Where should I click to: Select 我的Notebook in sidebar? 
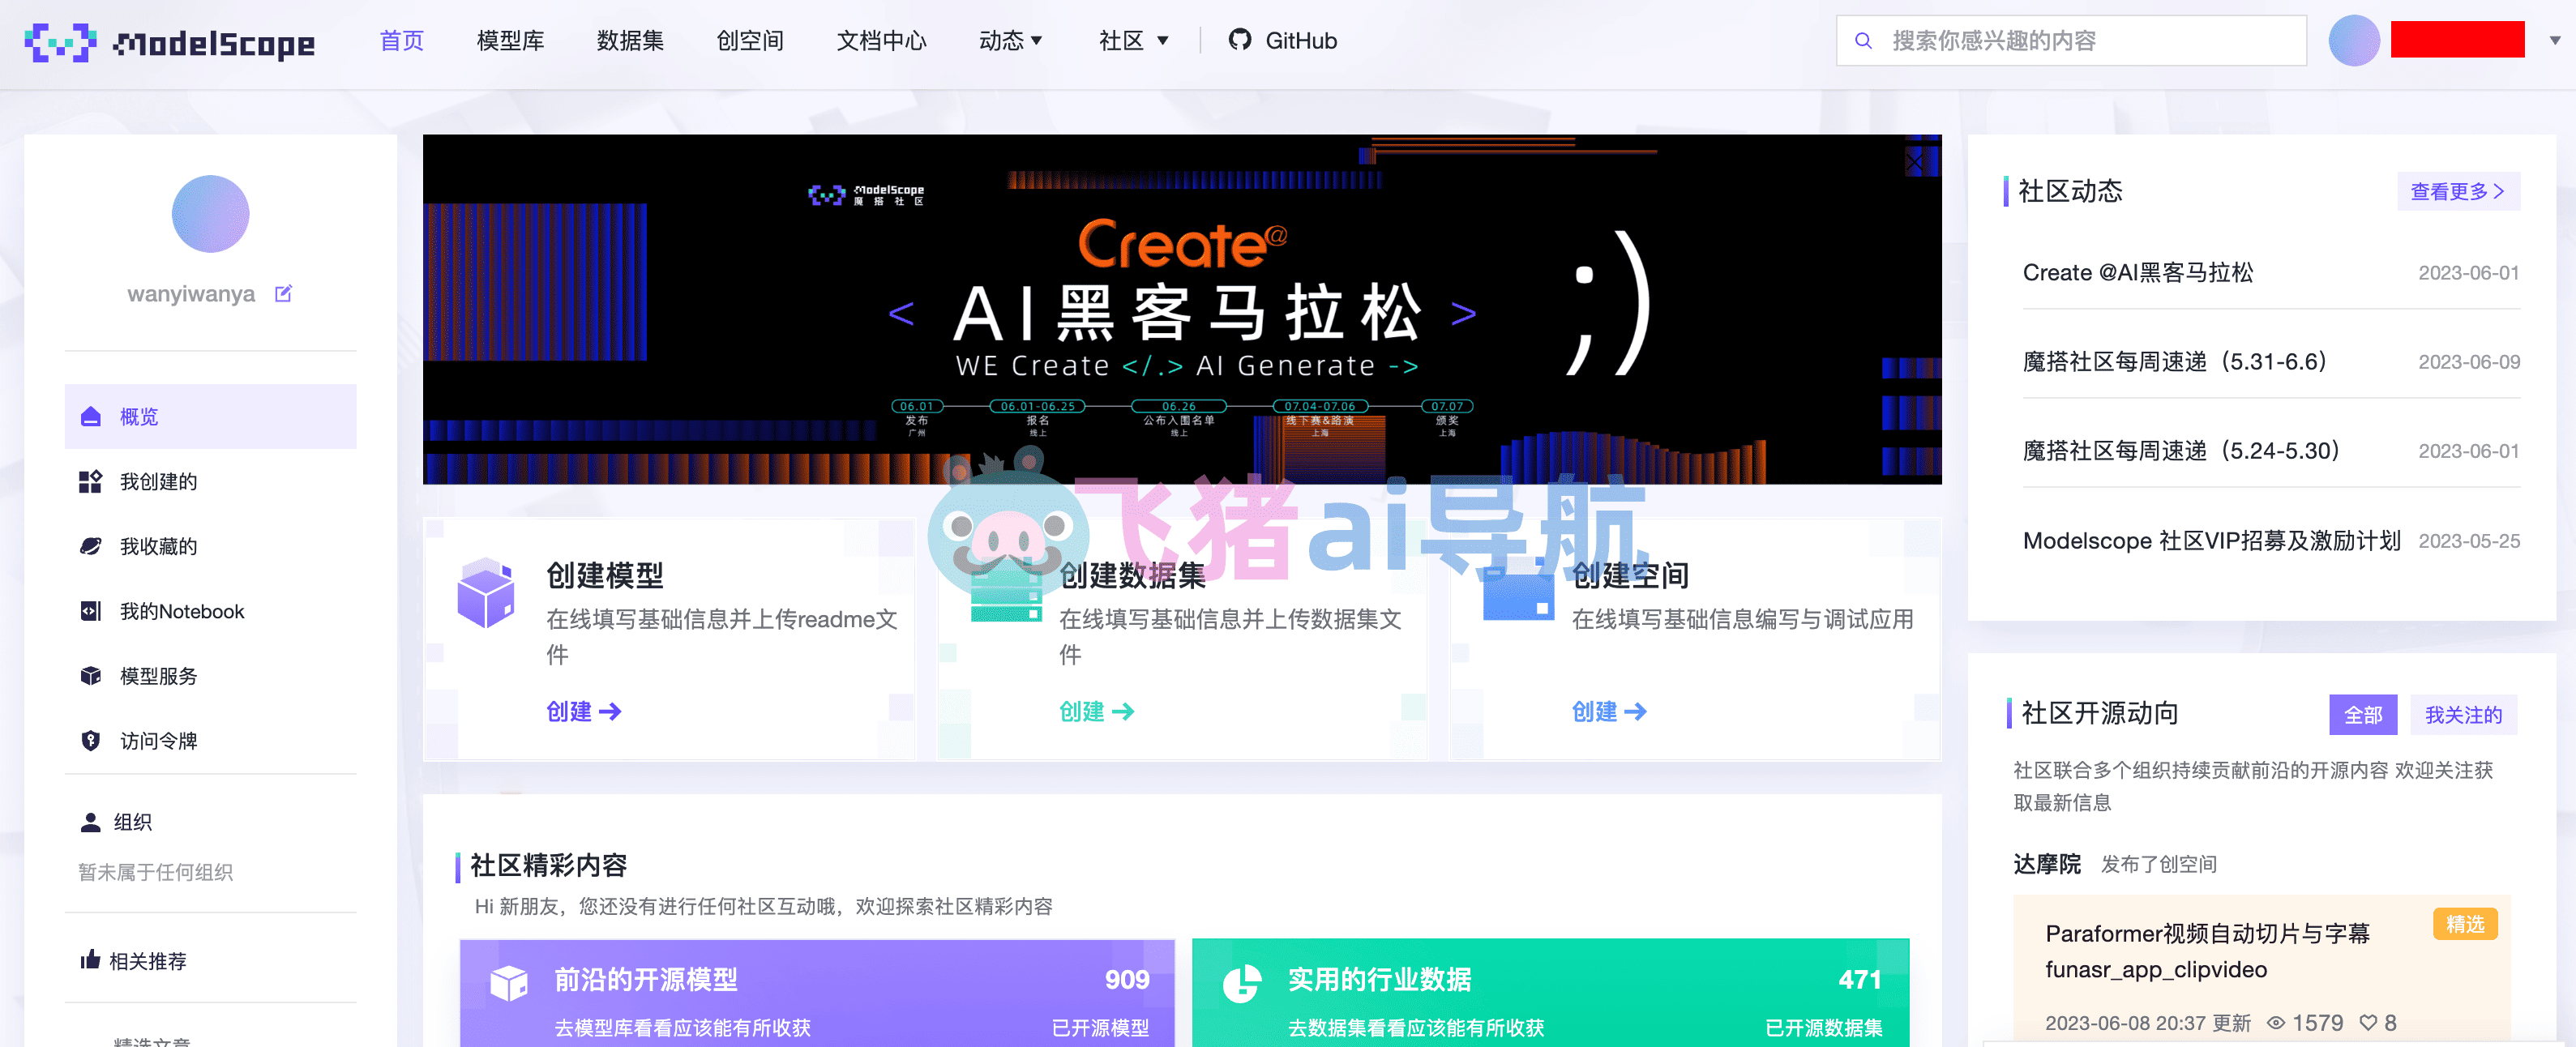pos(210,611)
